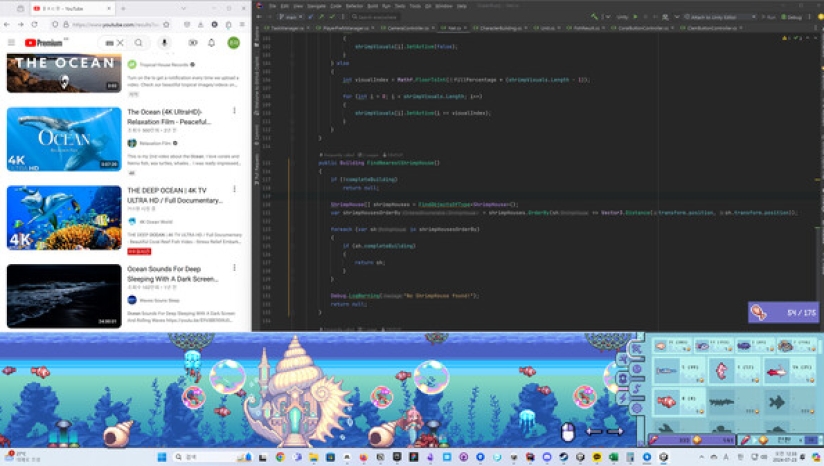
Task: Click the purple shrimp gold bar under shop
Action: point(691,439)
